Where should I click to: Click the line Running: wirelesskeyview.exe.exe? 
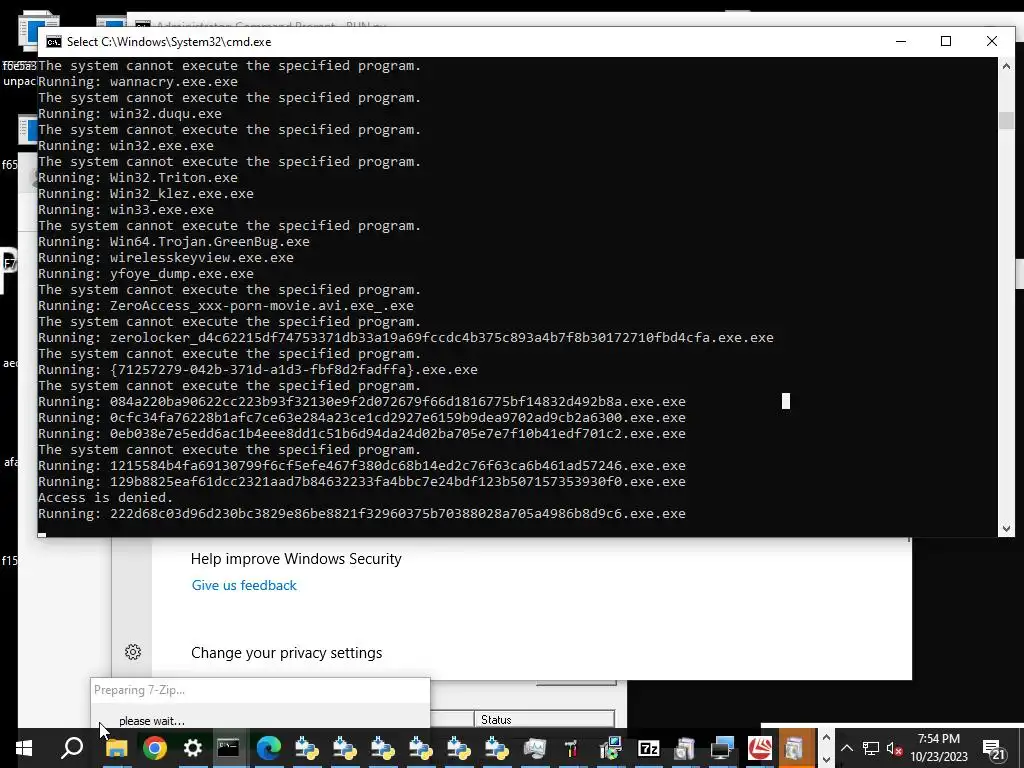[166, 258]
